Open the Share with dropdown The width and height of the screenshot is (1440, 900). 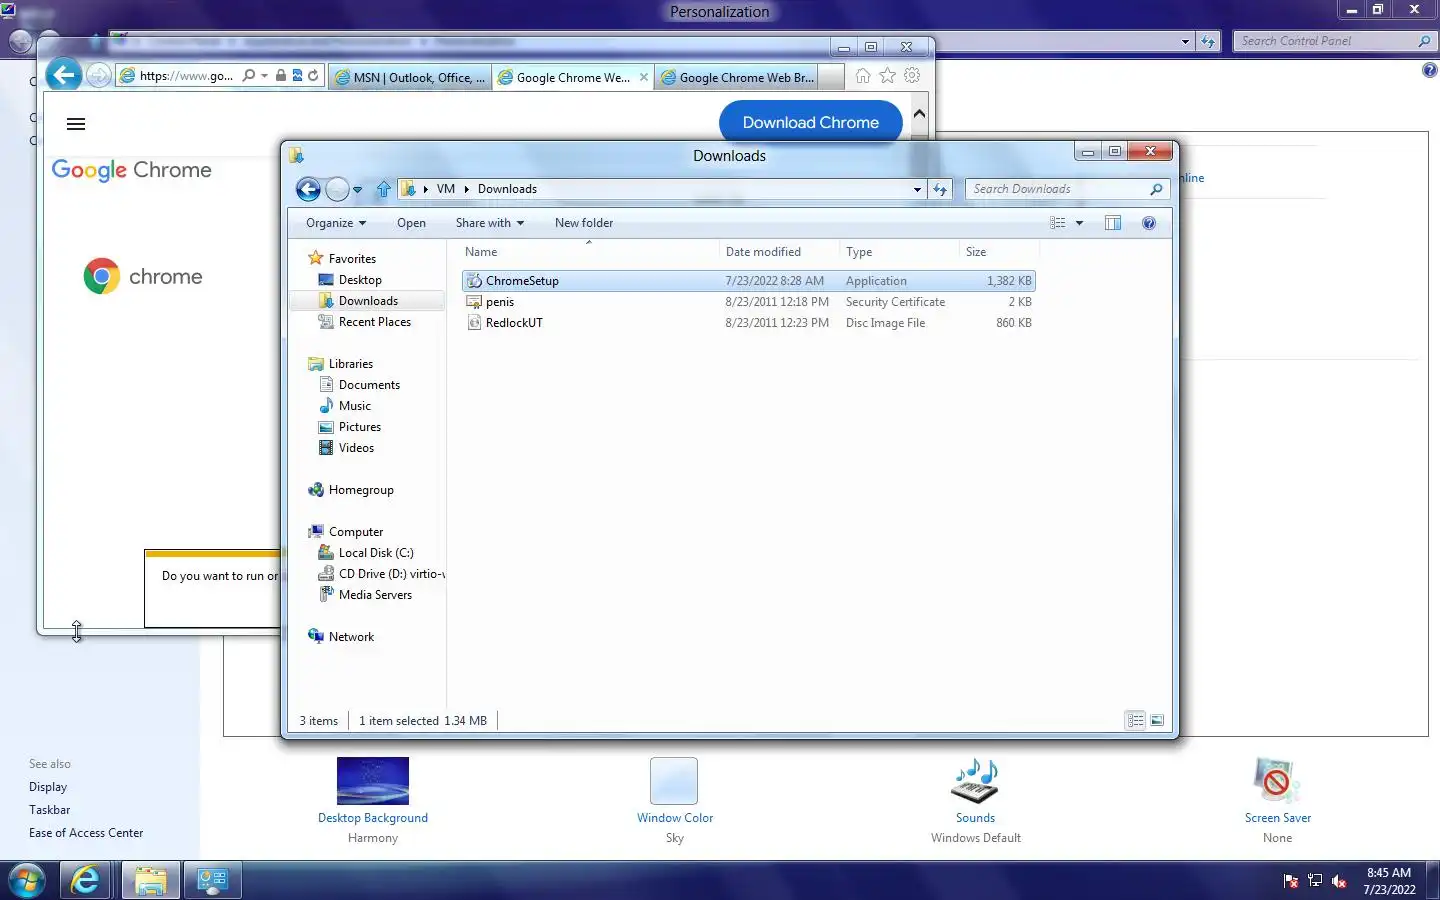[x=489, y=223]
